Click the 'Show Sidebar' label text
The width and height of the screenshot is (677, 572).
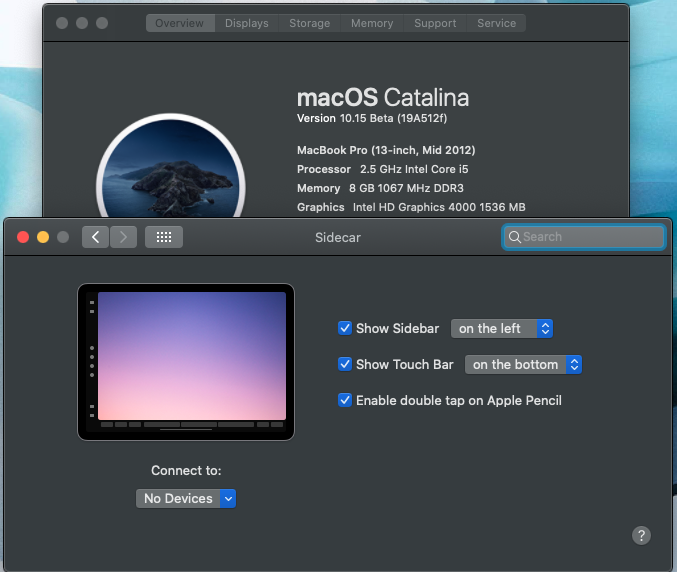(397, 329)
